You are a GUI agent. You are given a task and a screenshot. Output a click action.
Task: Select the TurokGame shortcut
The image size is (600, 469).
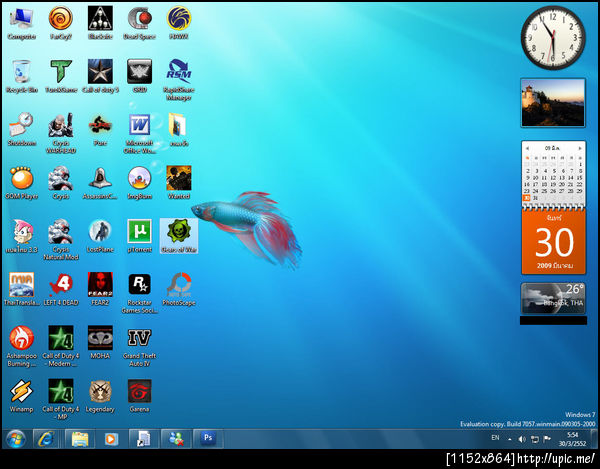pyautogui.click(x=60, y=76)
